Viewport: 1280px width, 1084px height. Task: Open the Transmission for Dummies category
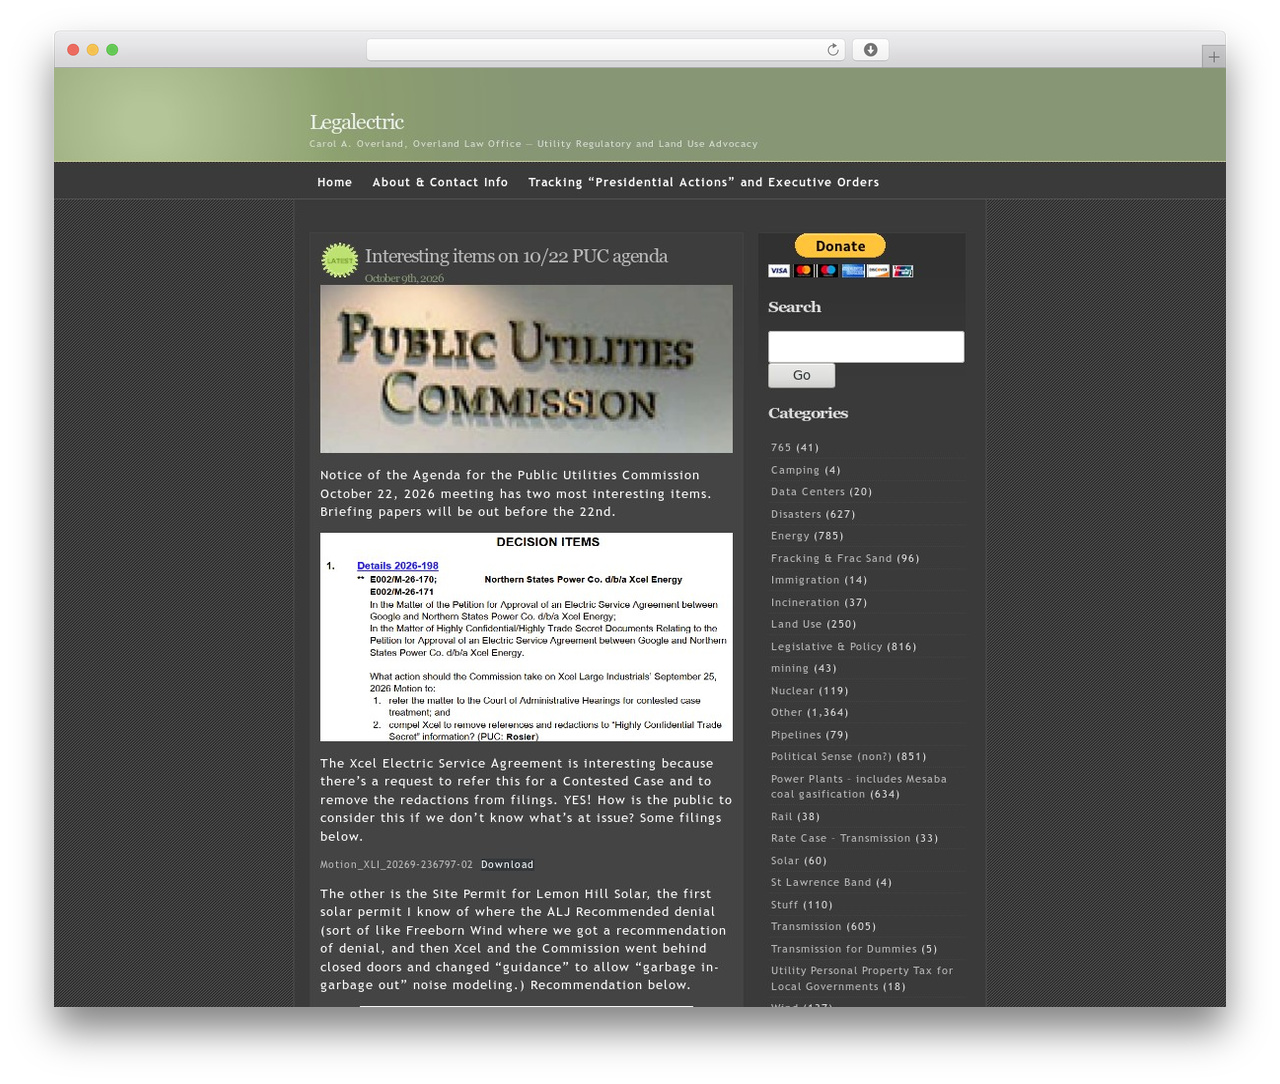pos(844,949)
